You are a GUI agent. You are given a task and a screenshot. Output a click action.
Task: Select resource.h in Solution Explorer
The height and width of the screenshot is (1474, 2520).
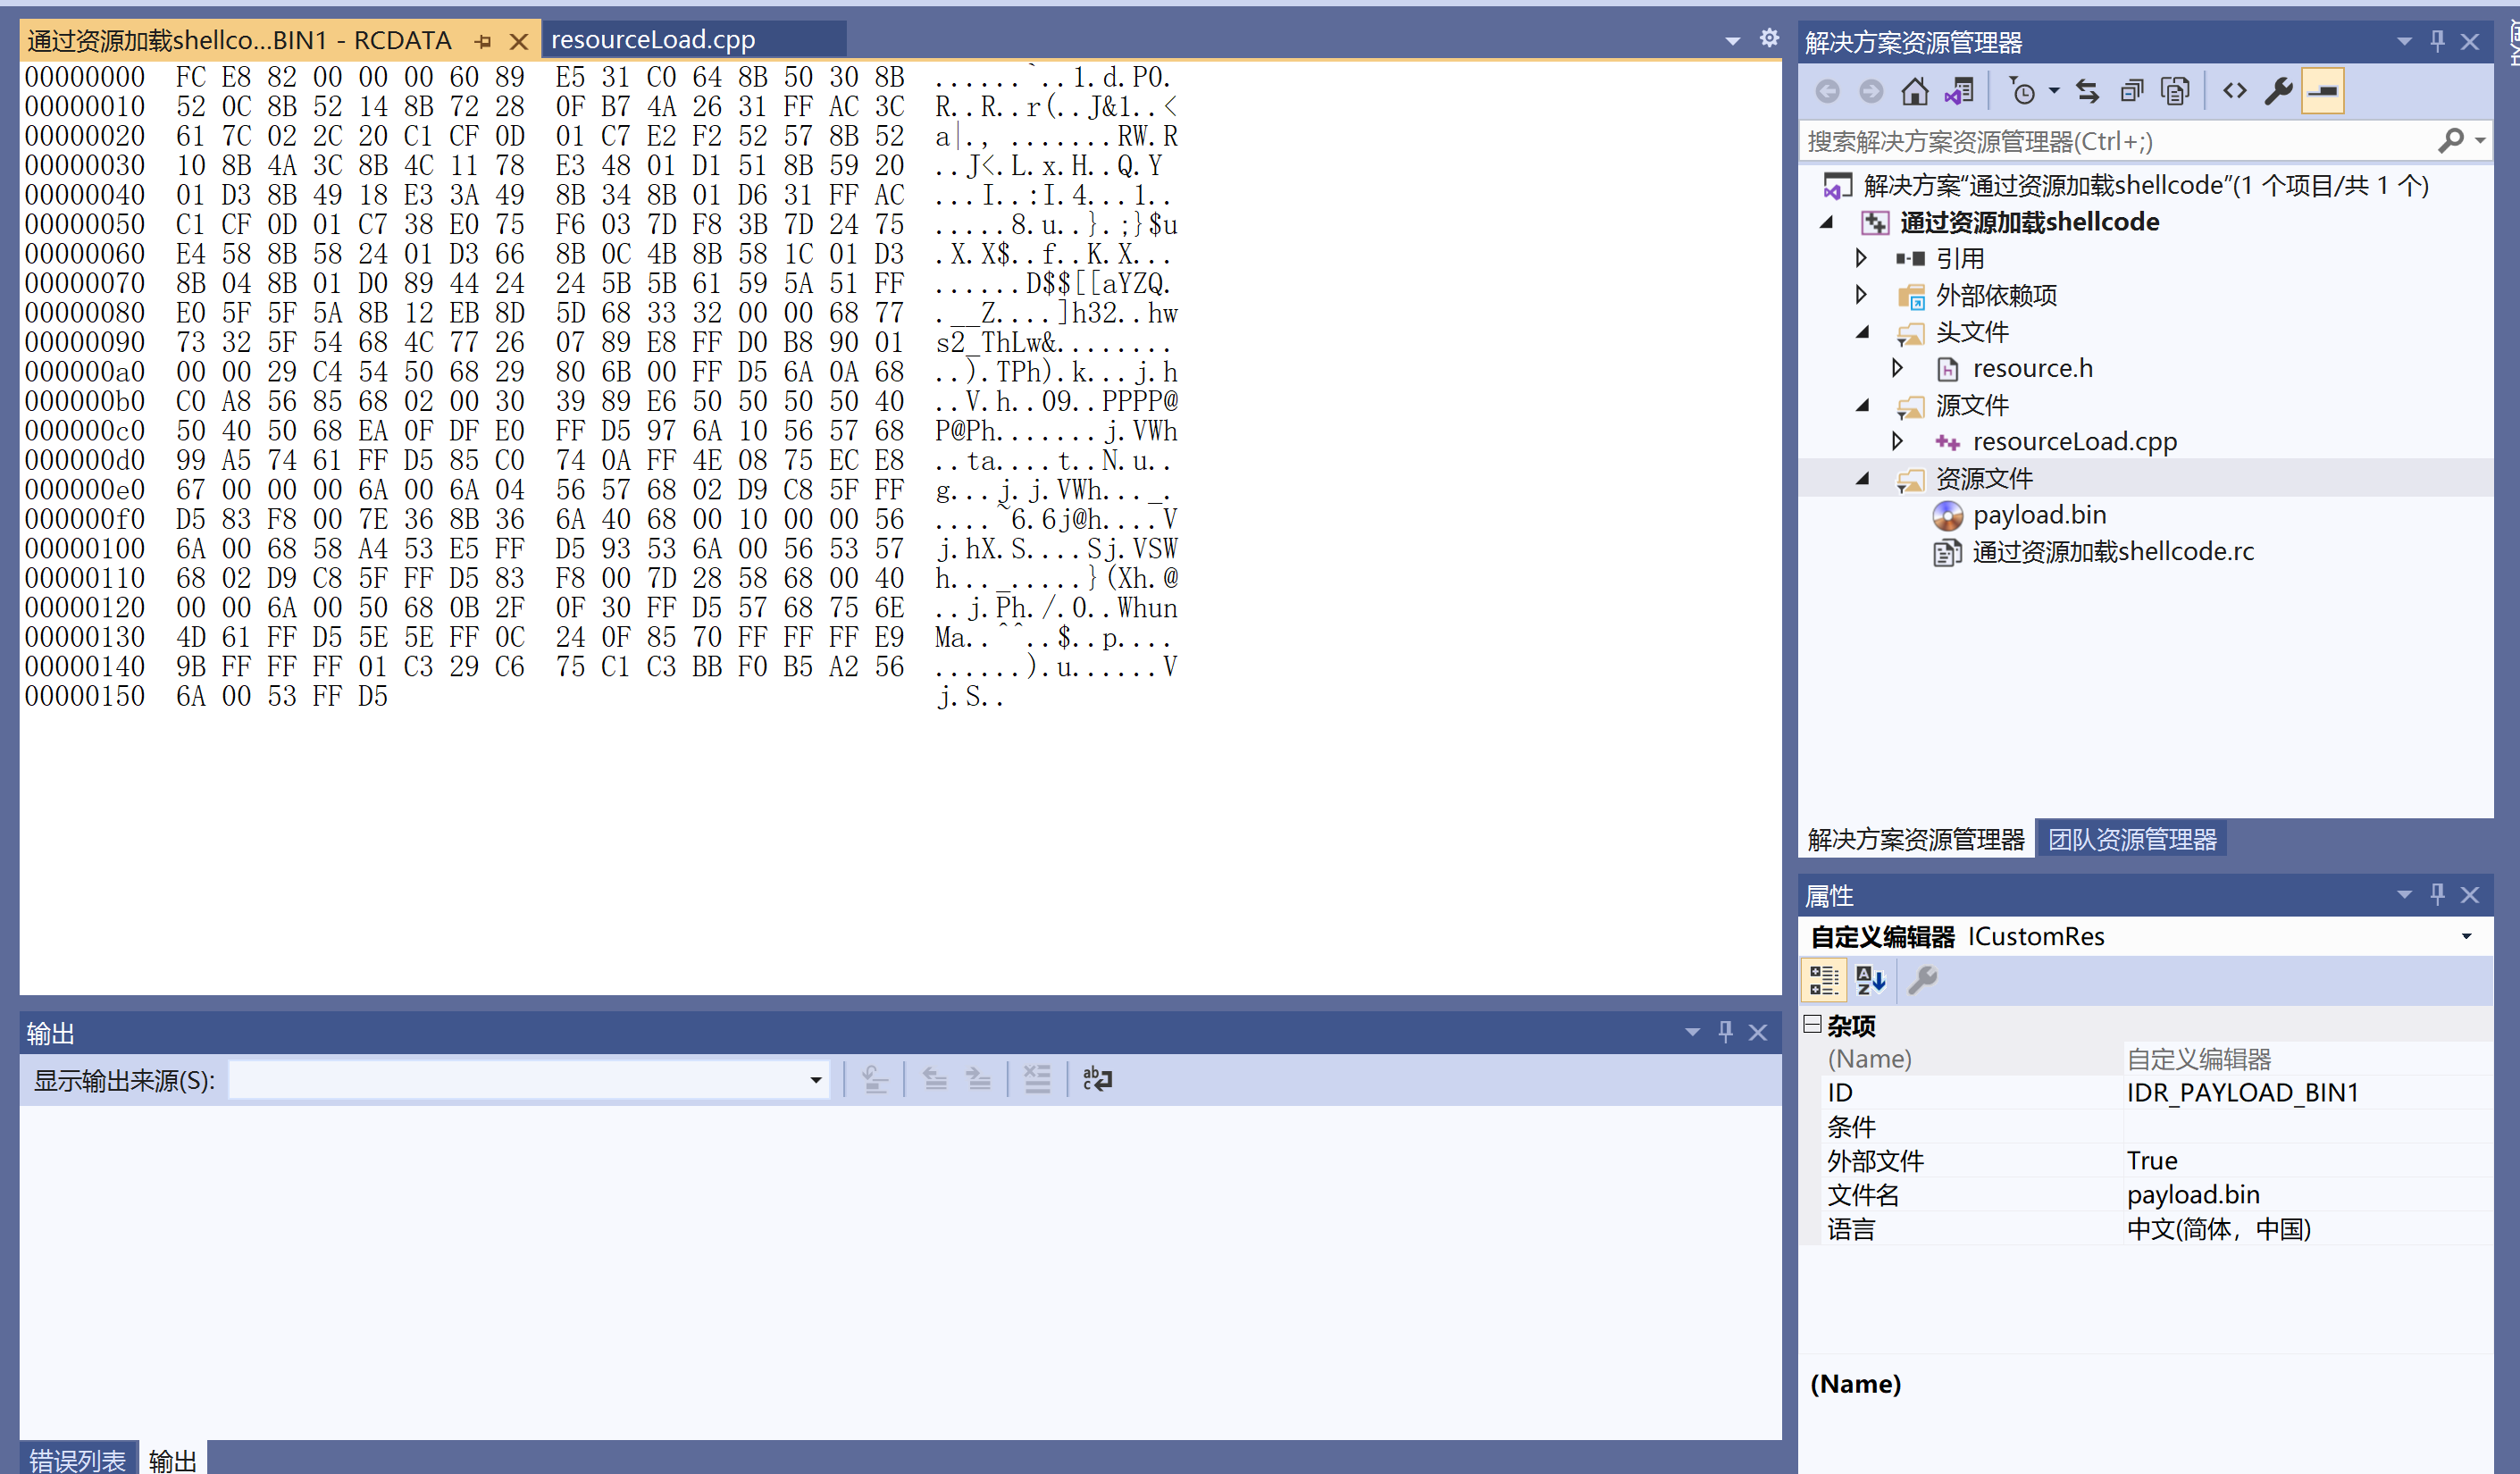(2032, 368)
